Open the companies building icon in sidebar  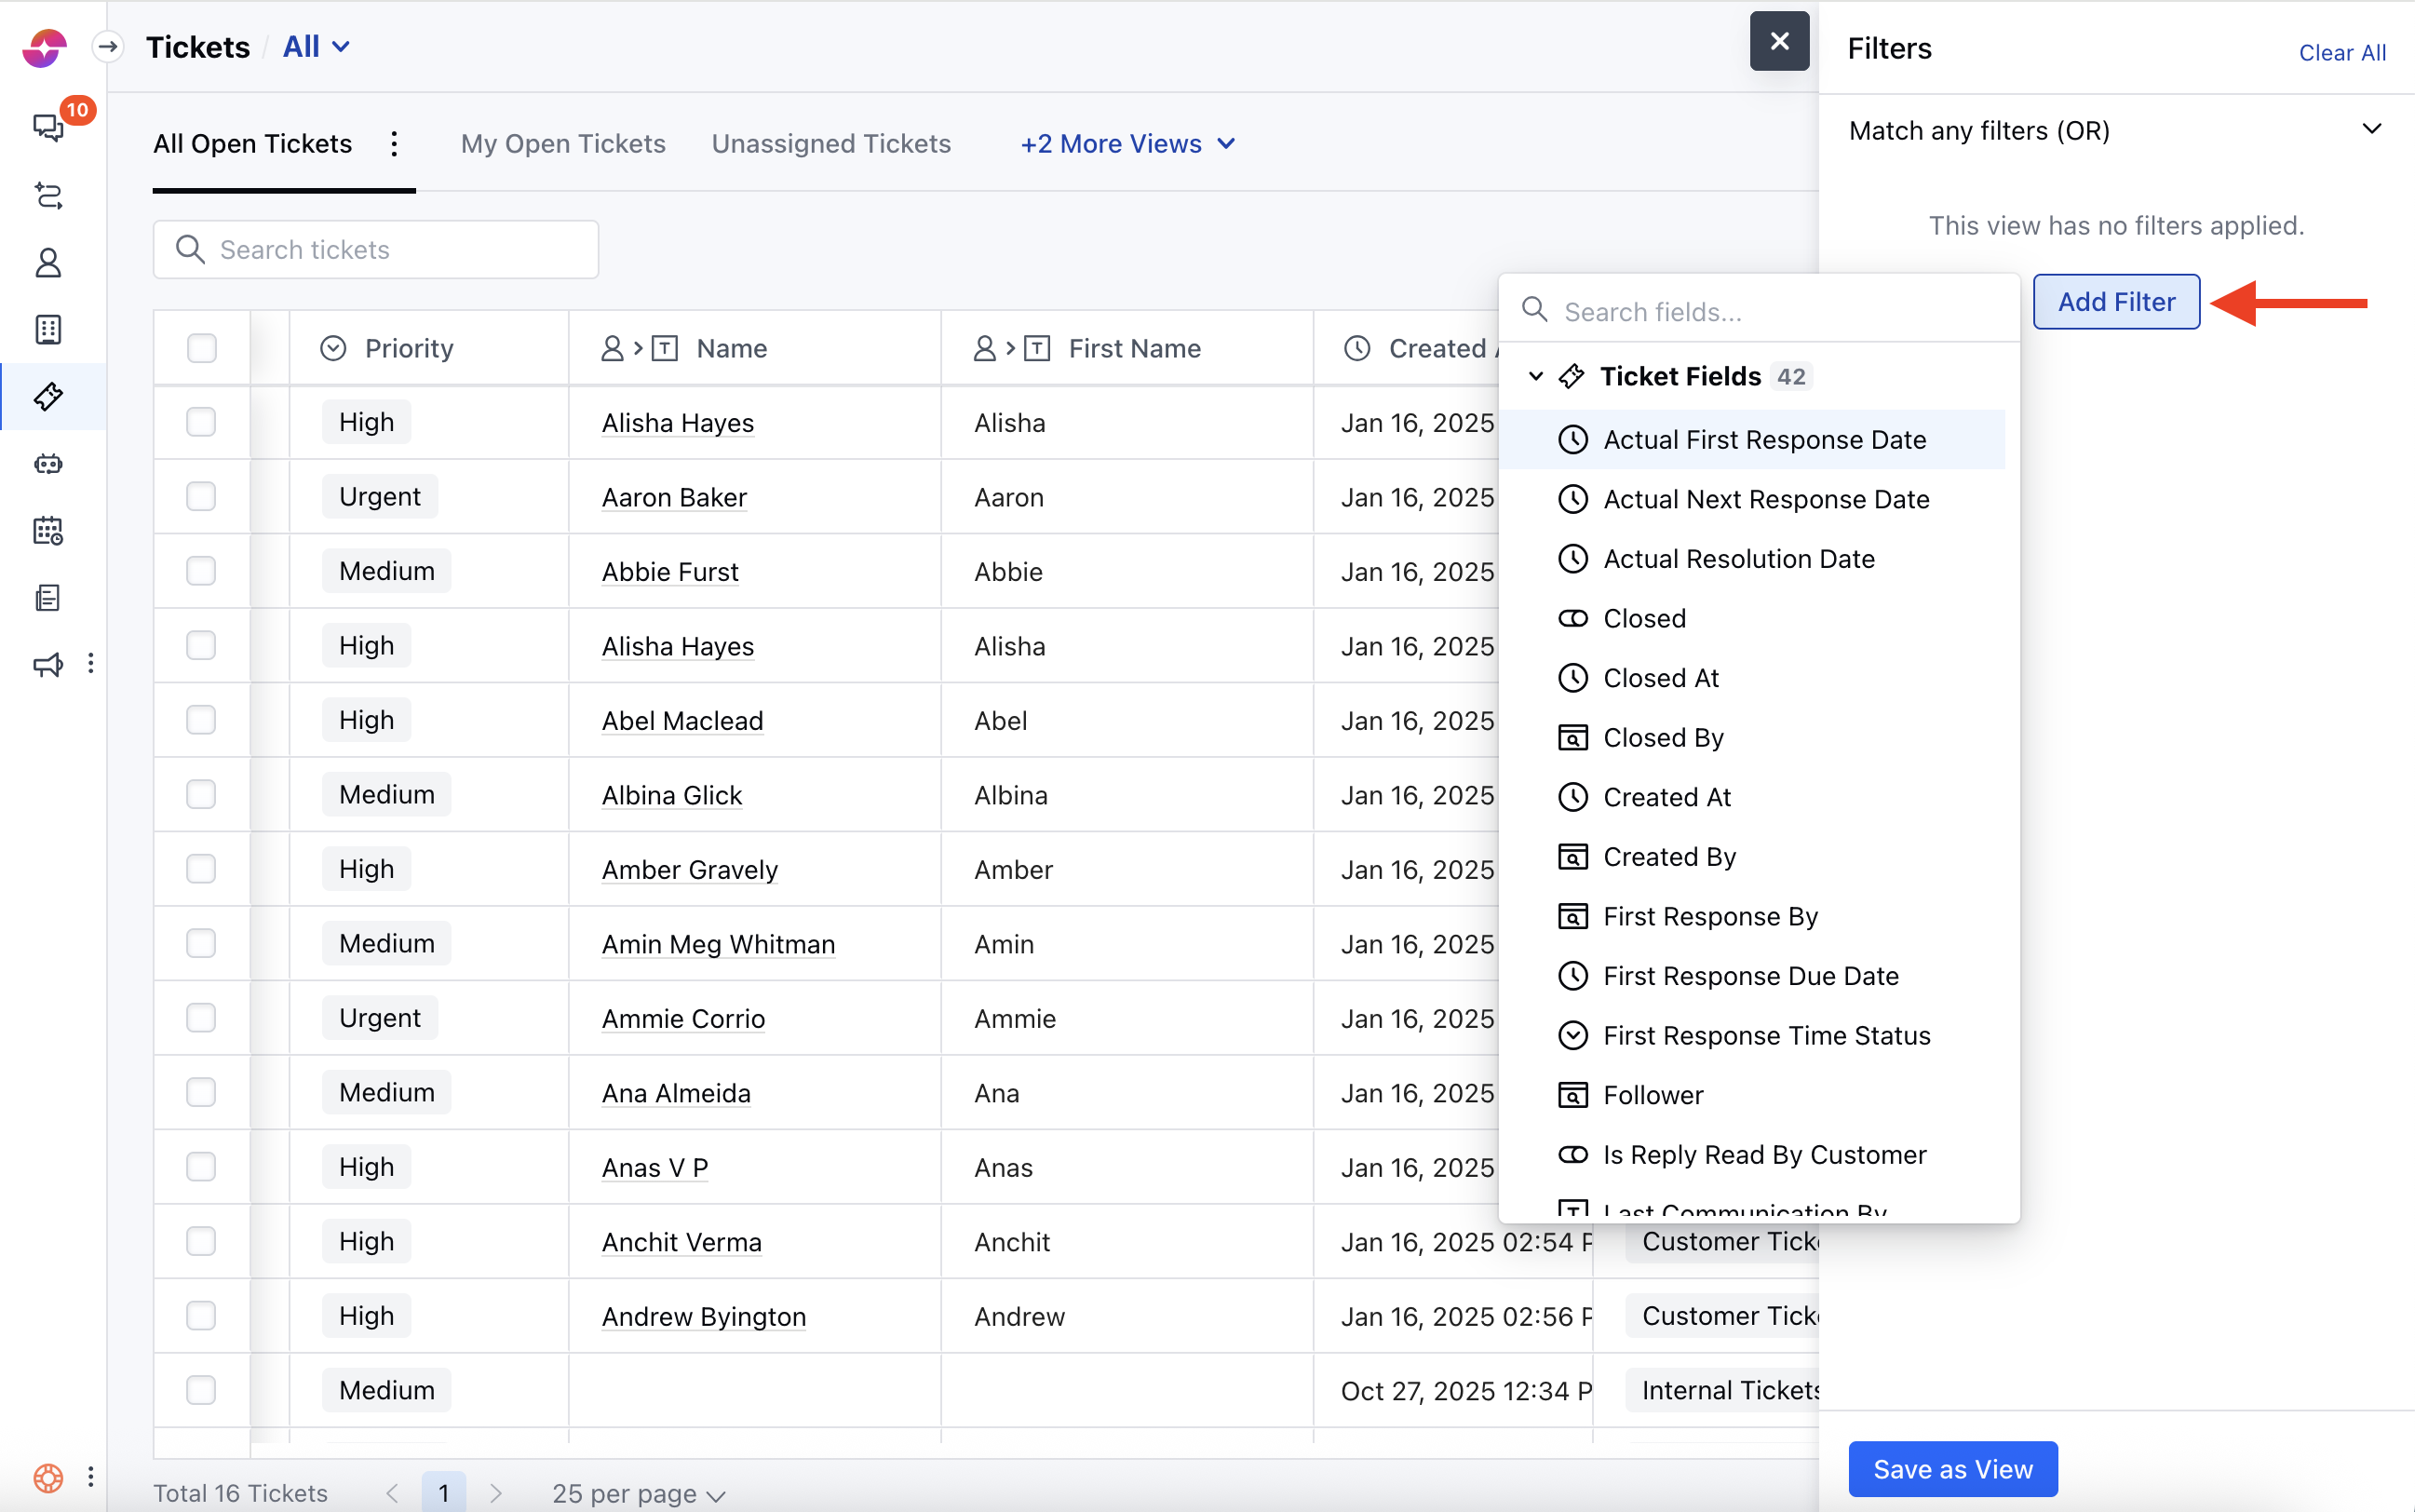48,330
